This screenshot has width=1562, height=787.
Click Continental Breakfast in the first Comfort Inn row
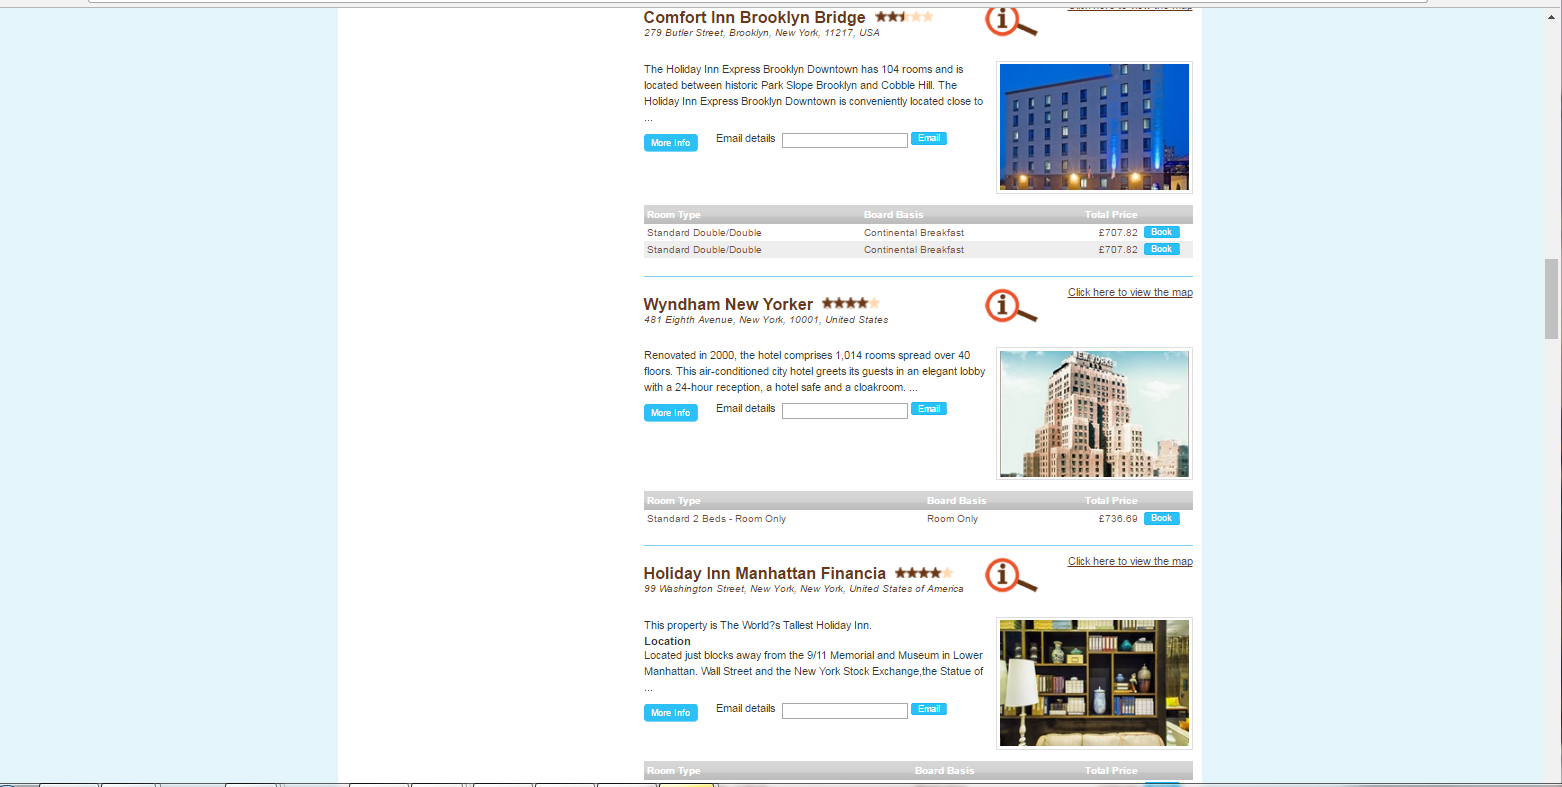(x=914, y=233)
